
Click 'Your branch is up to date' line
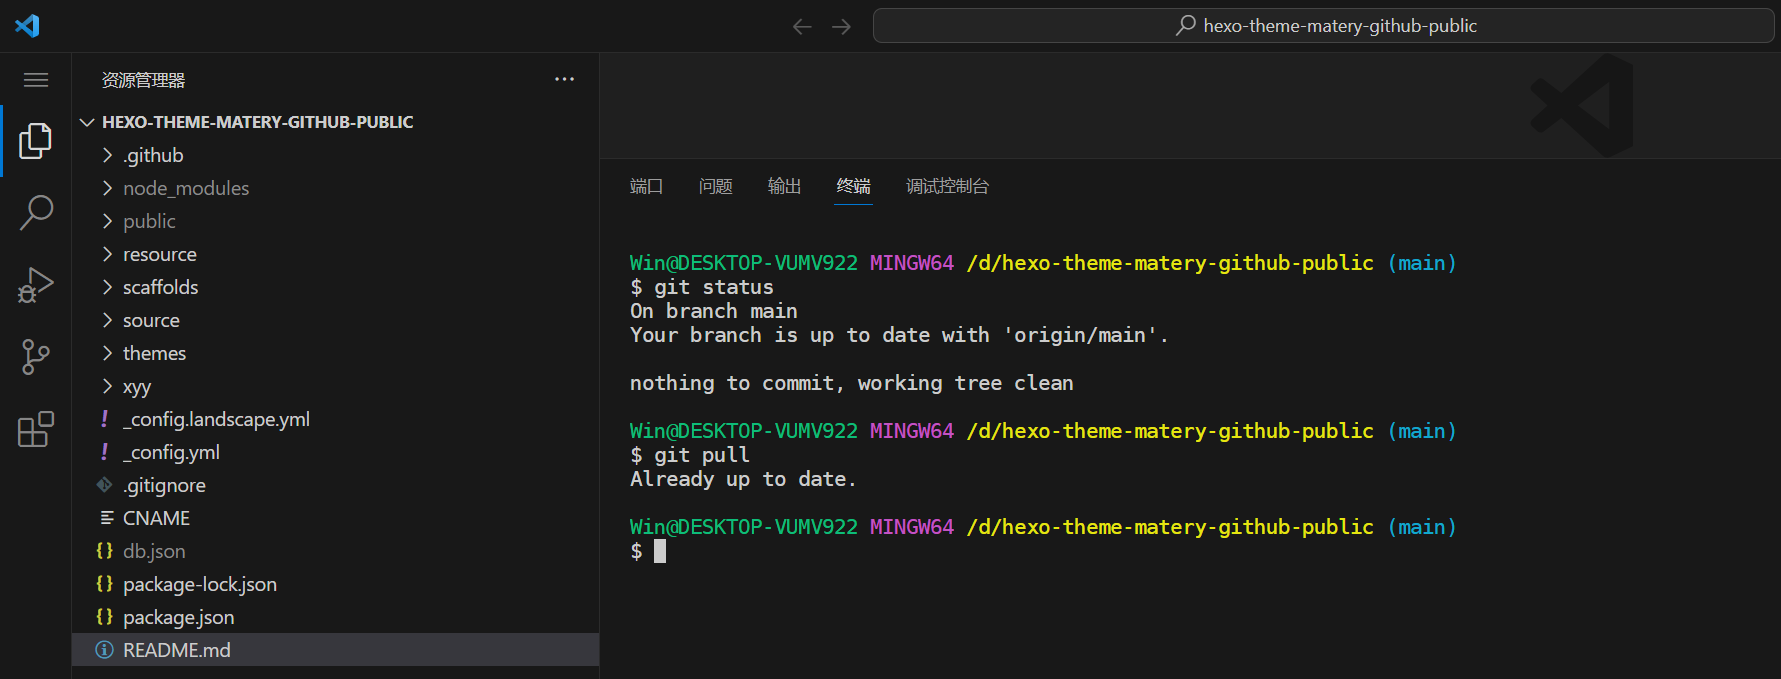(899, 335)
